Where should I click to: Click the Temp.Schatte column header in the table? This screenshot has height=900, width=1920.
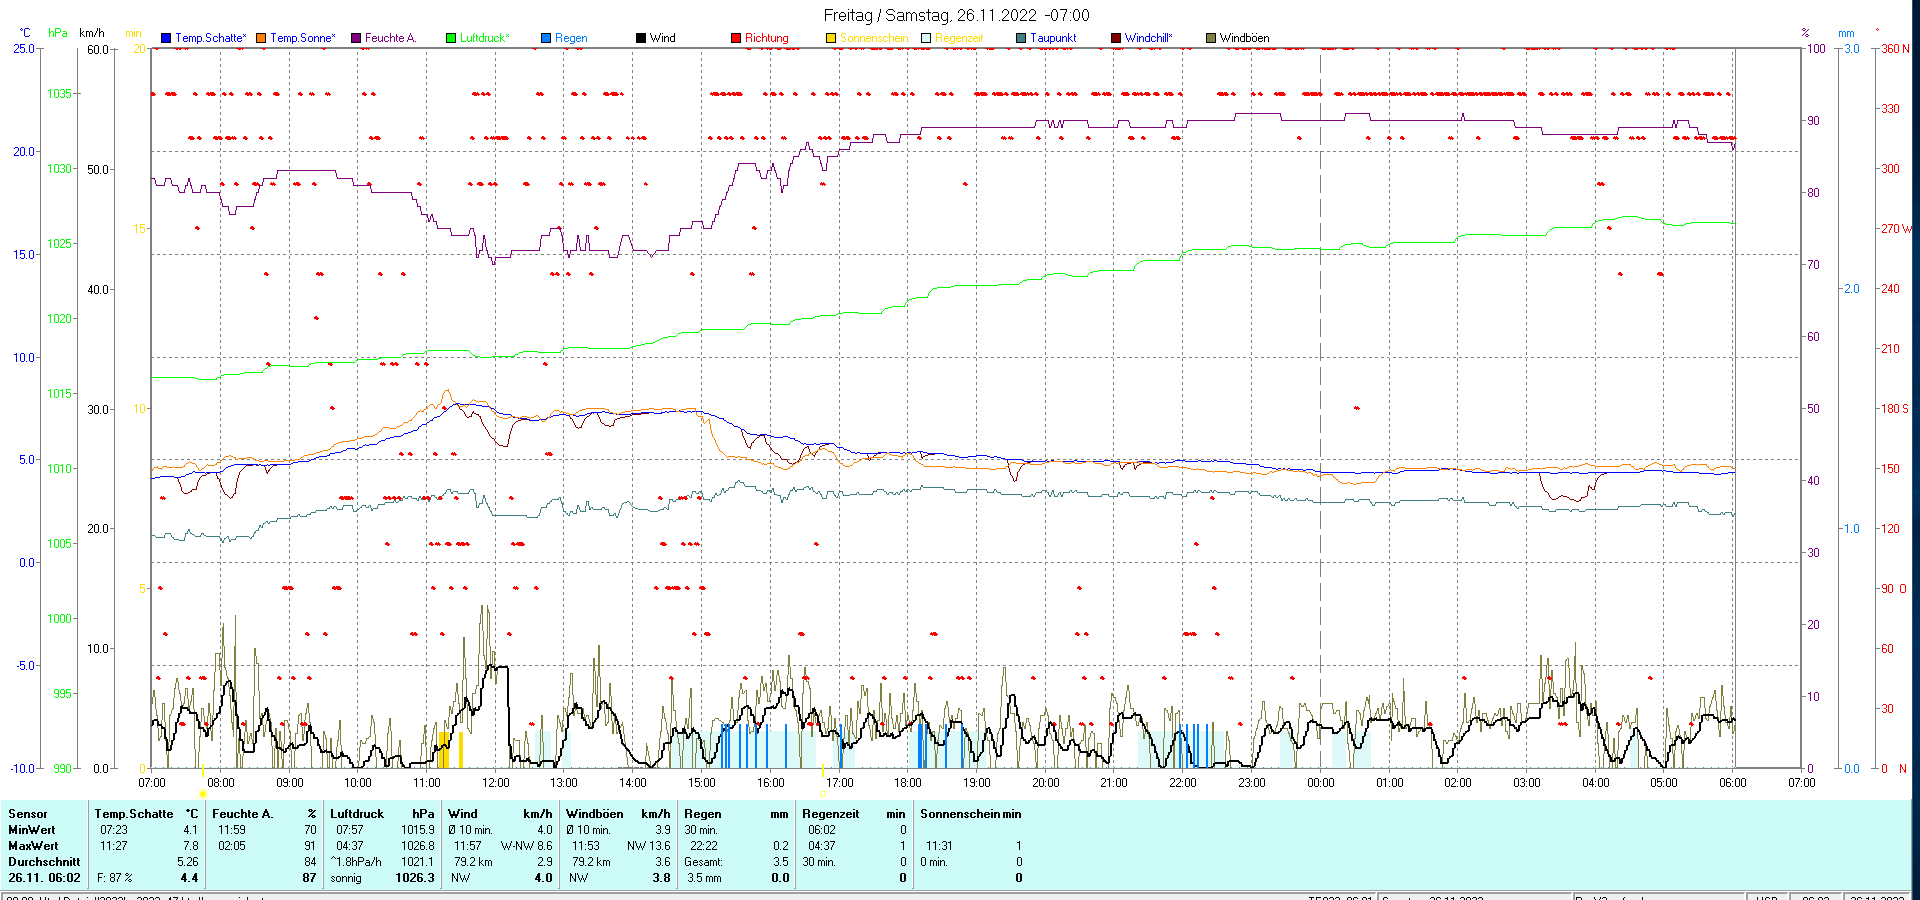[x=134, y=814]
